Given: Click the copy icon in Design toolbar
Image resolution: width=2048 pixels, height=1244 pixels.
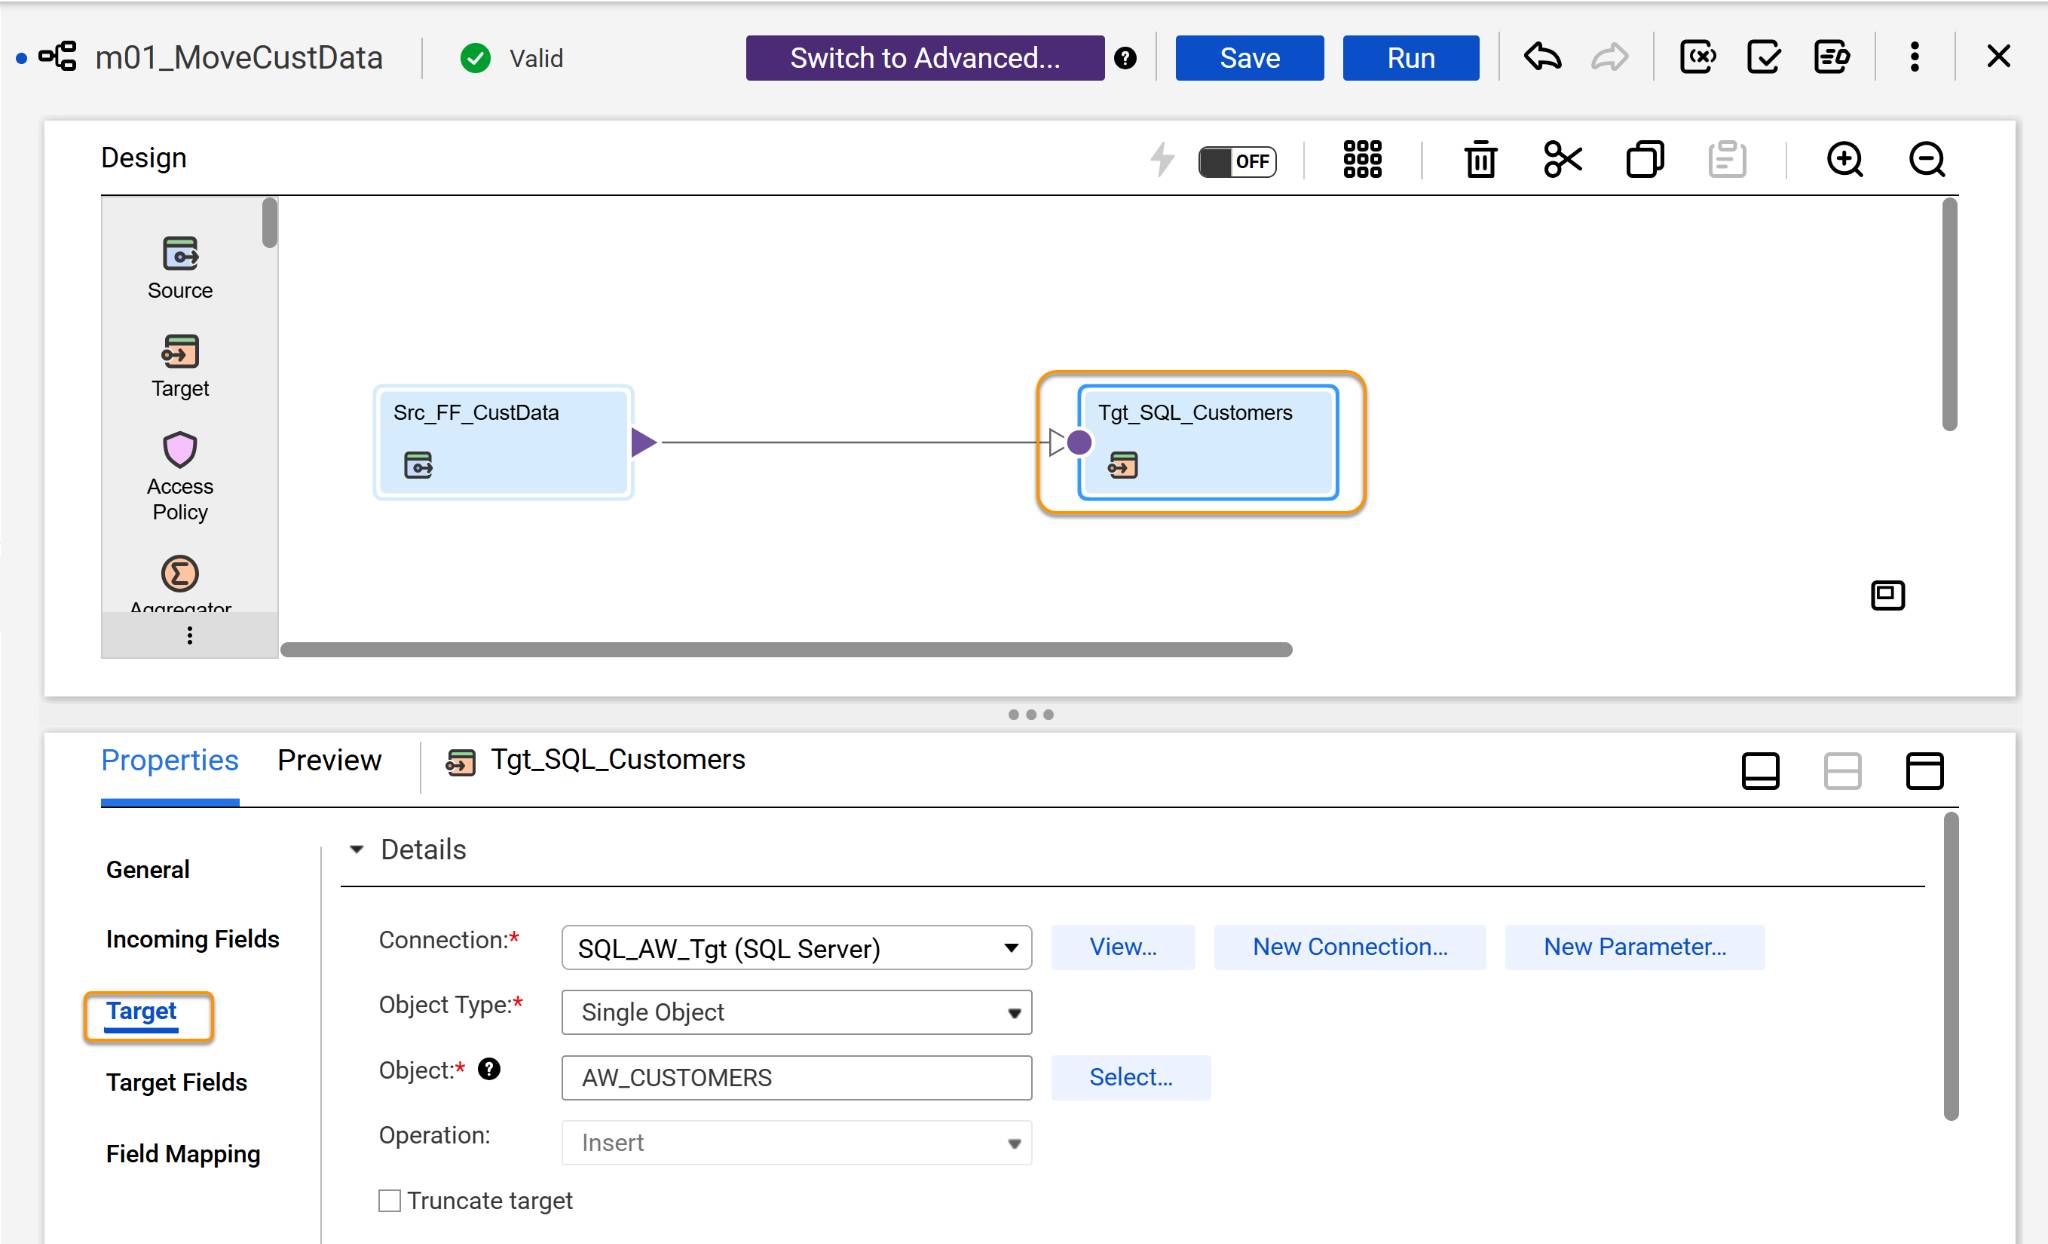Looking at the screenshot, I should click(1645, 159).
